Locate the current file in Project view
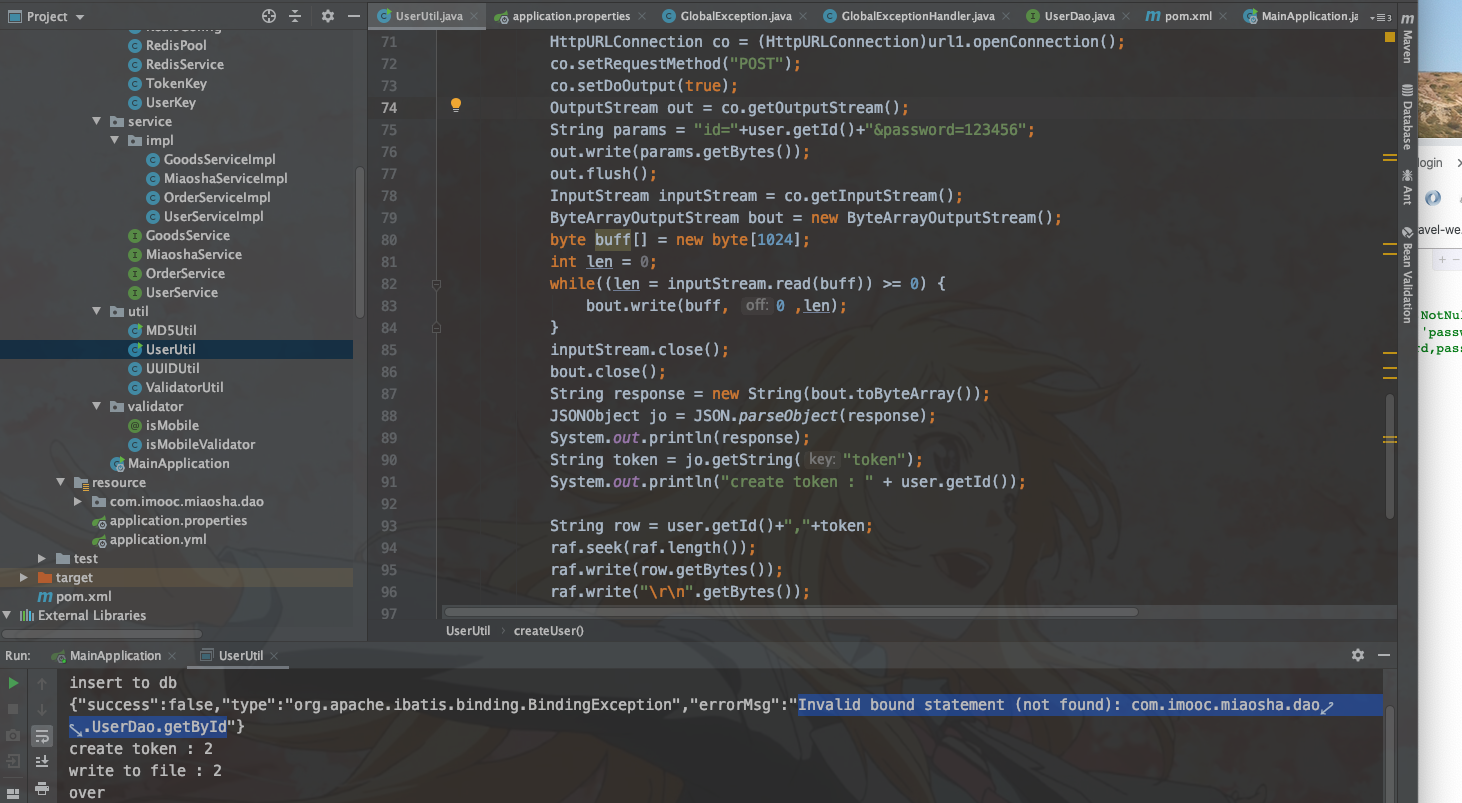 click(x=269, y=17)
